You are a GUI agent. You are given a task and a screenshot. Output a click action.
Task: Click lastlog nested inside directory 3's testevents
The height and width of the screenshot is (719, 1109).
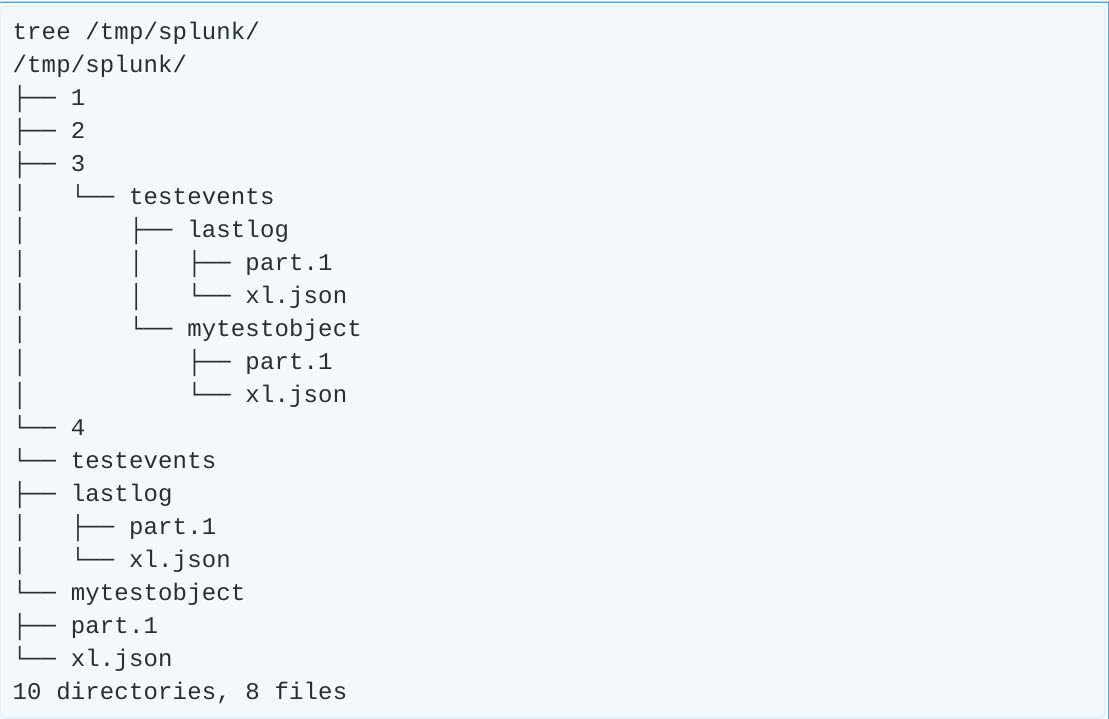point(238,230)
